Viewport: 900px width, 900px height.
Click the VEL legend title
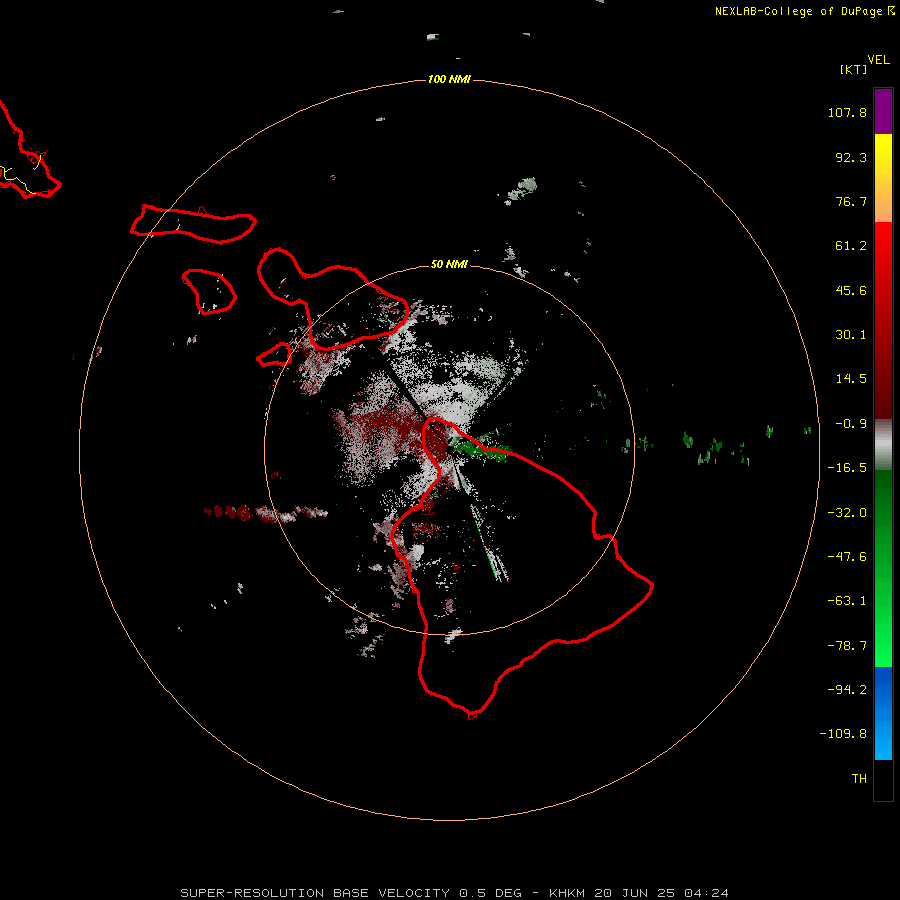878,60
